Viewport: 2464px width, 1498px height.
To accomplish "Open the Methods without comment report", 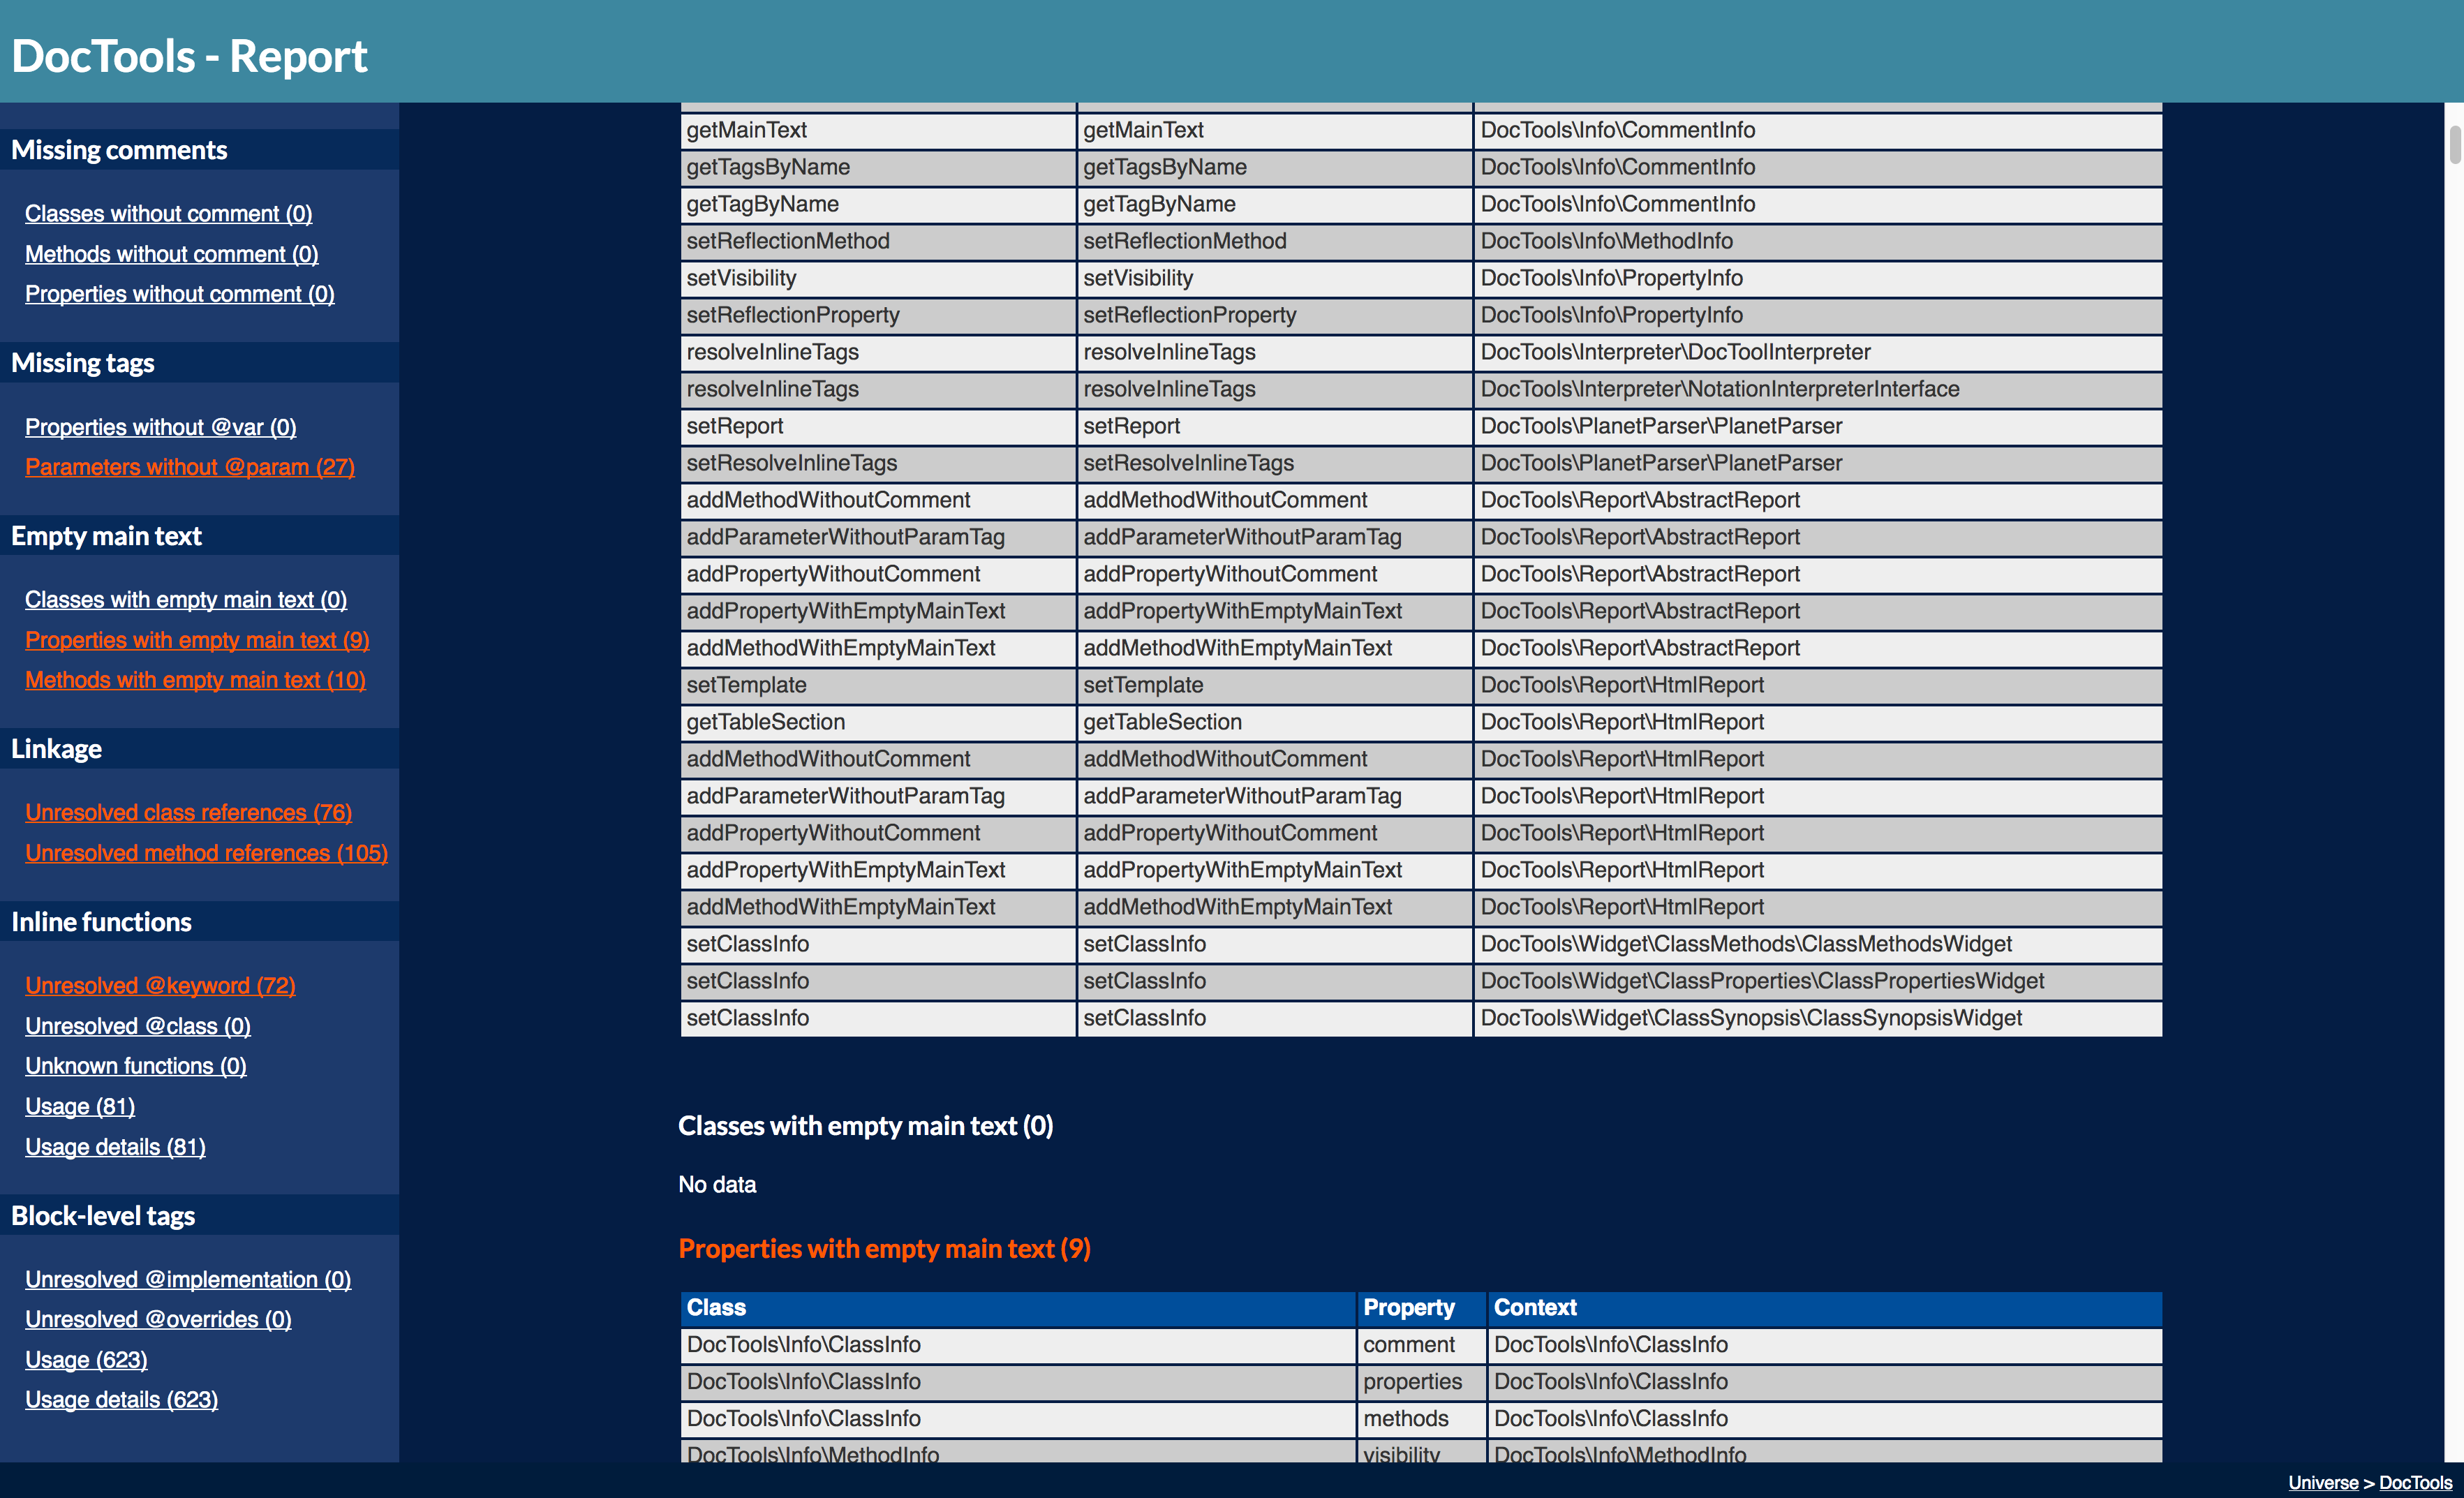I will point(170,254).
